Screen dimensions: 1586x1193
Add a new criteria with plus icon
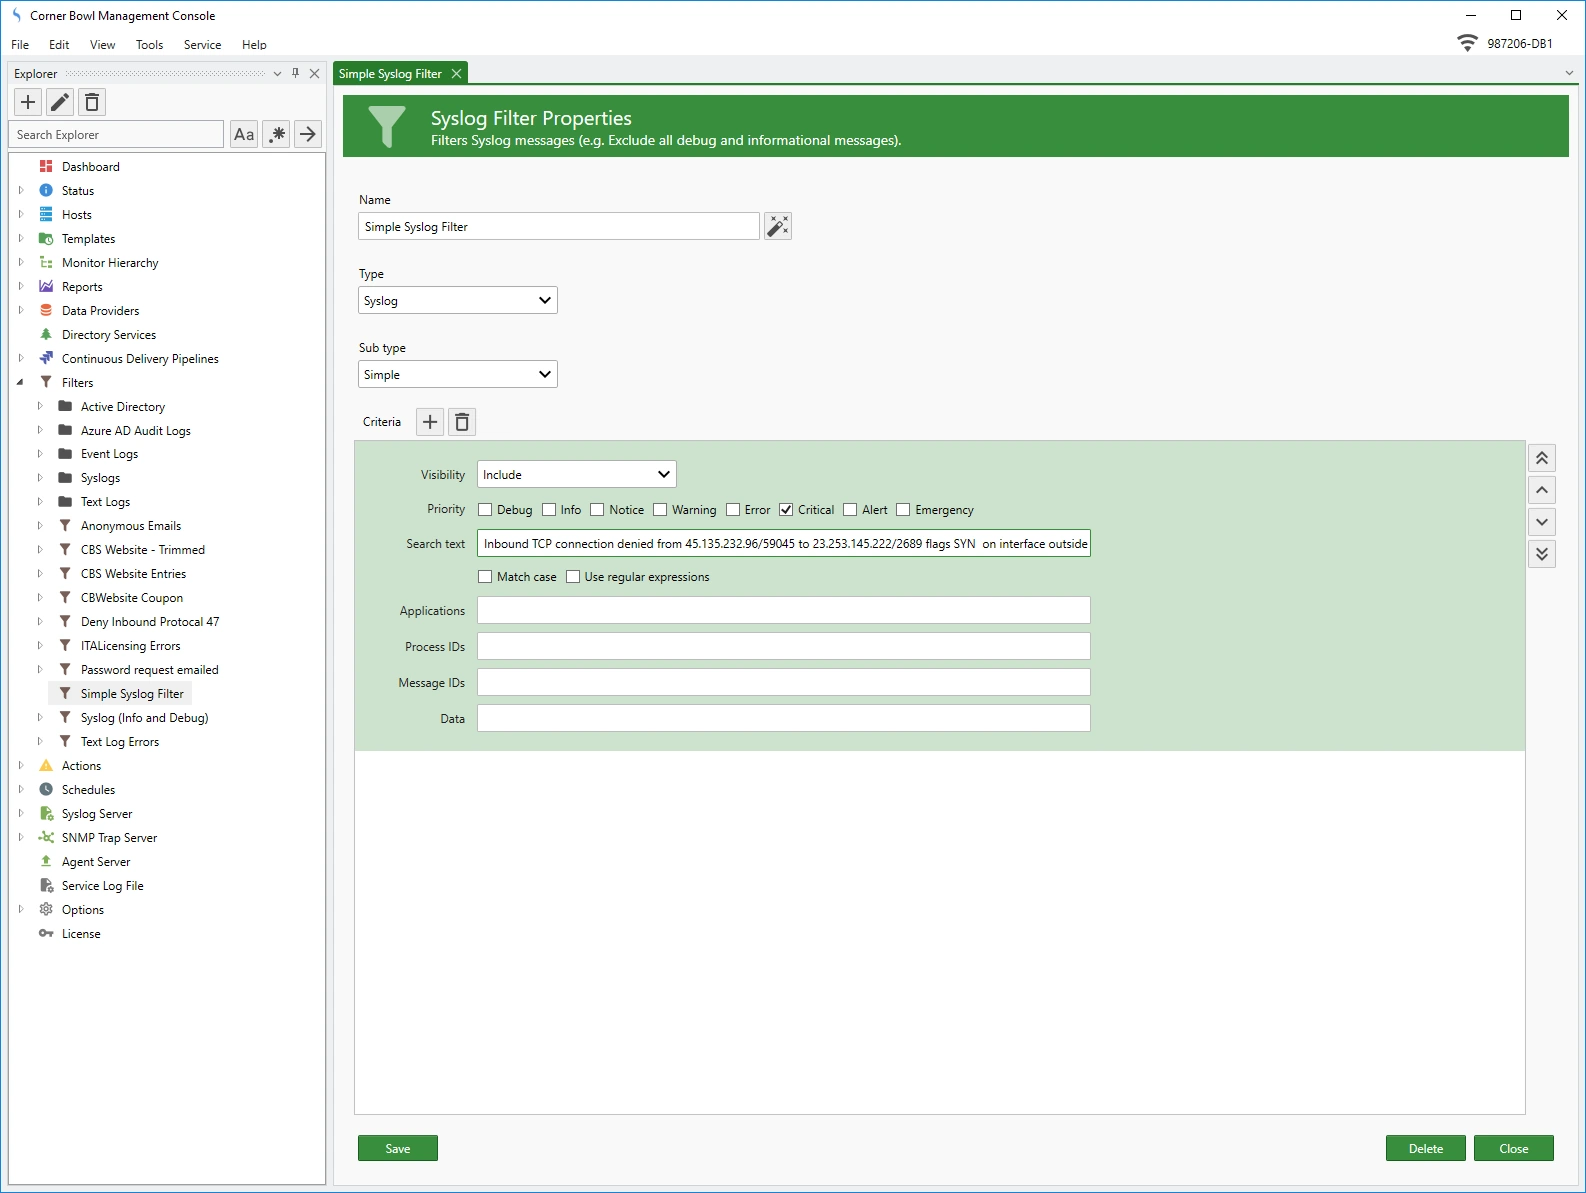tap(430, 422)
